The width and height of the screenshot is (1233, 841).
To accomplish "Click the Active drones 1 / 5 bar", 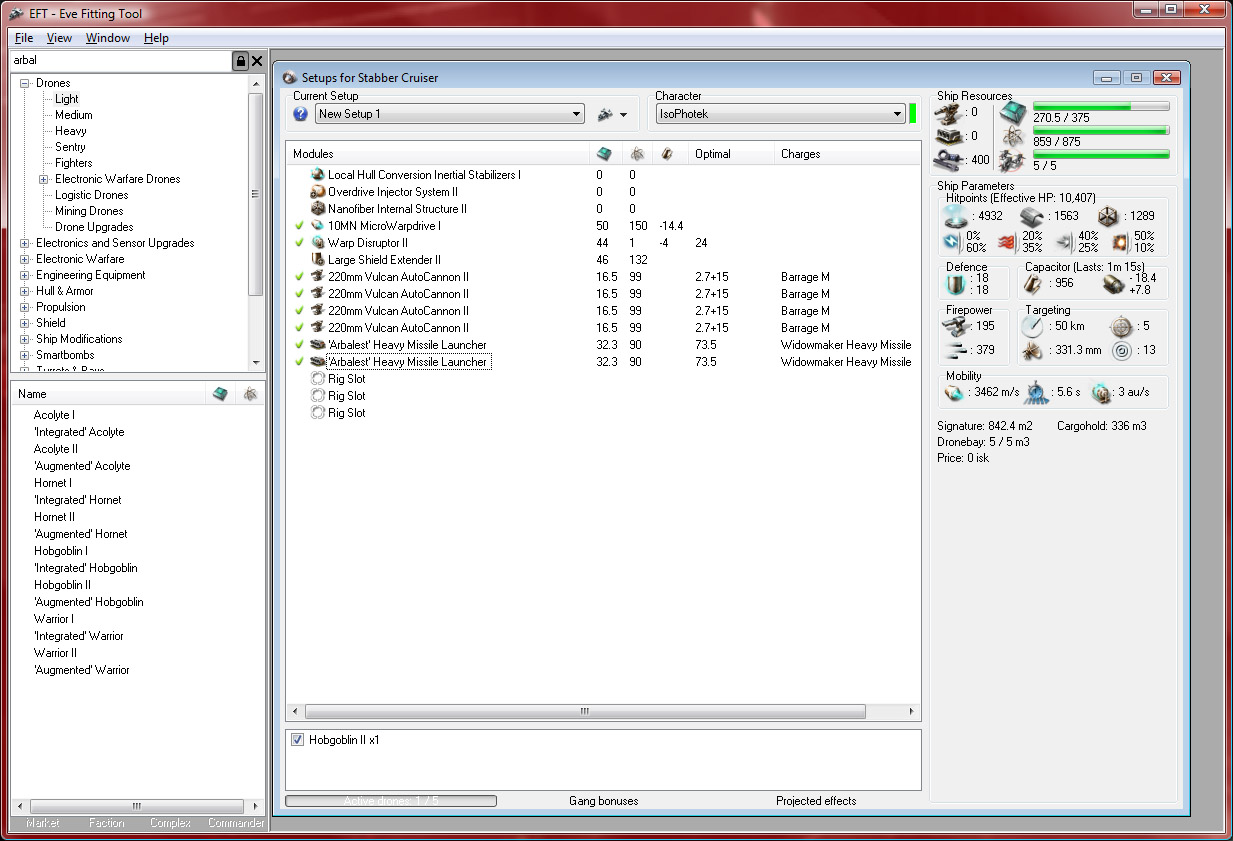I will click(x=391, y=801).
